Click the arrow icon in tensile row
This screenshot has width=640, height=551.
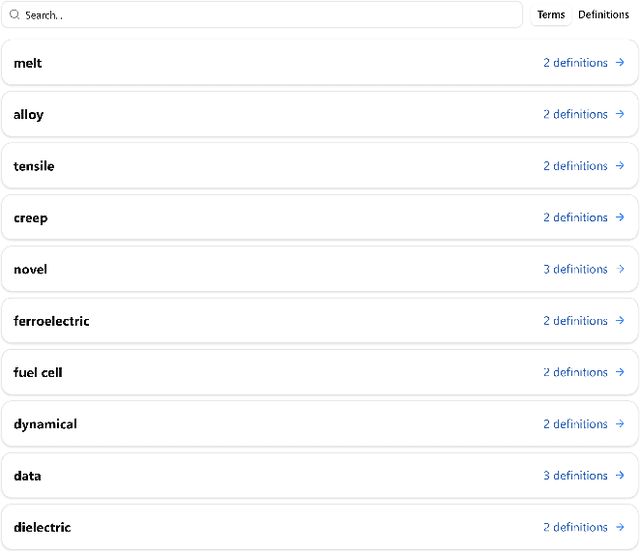click(x=620, y=166)
